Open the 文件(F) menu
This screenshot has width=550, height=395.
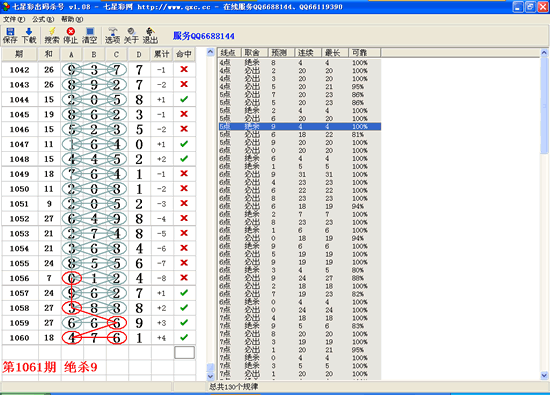(14, 19)
